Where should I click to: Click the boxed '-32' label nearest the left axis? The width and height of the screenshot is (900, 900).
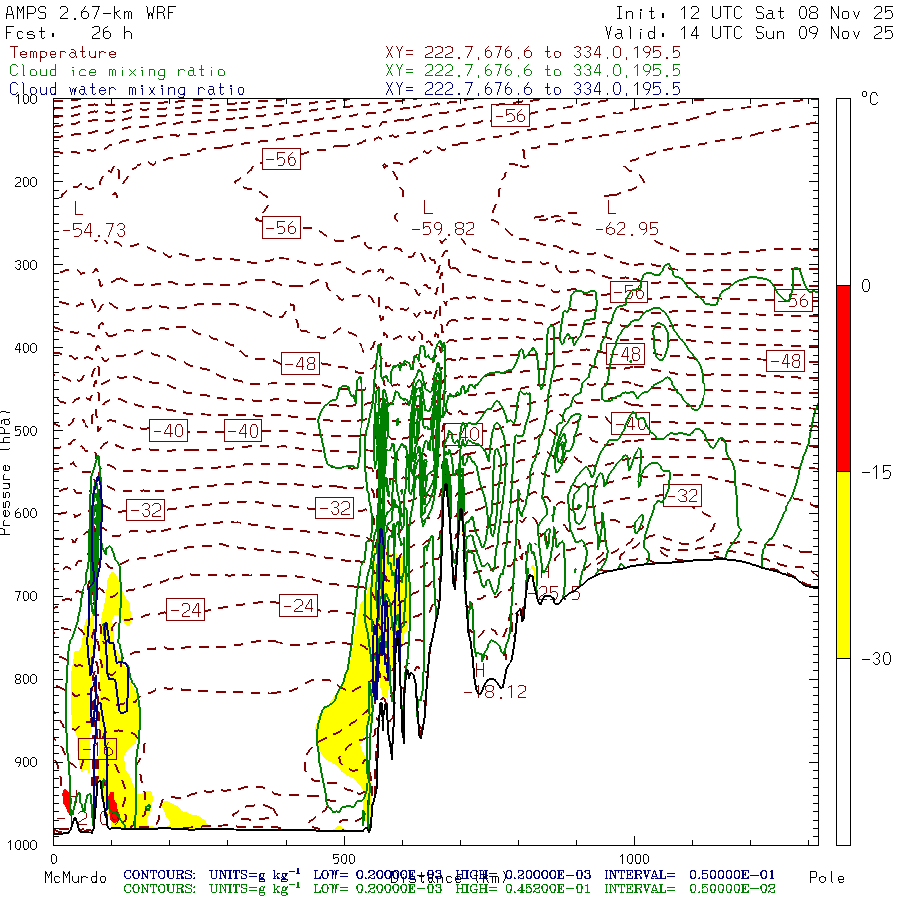145,510
